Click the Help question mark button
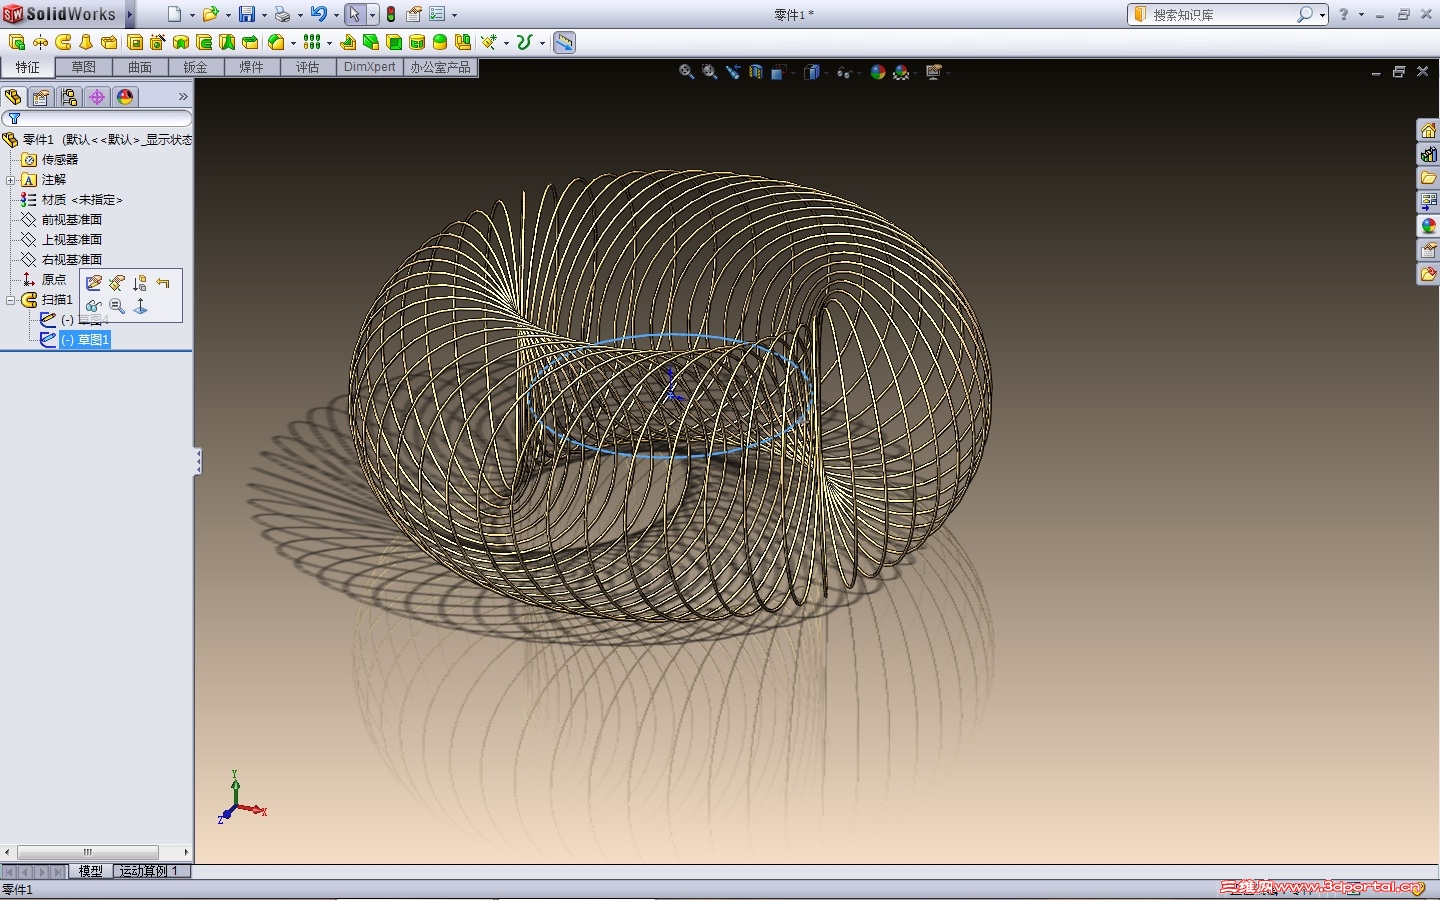This screenshot has width=1440, height=900. 1344,14
